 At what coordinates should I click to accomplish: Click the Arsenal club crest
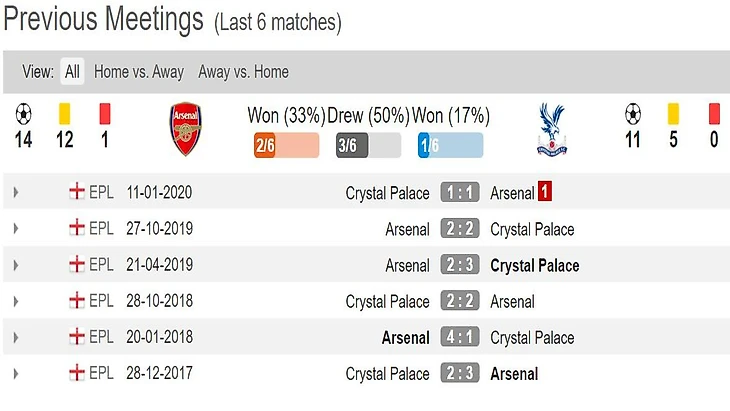[186, 129]
